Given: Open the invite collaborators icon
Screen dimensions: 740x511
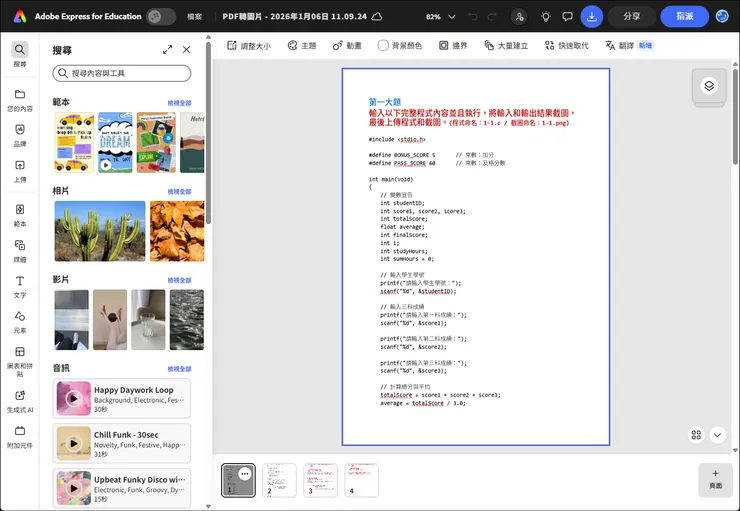Looking at the screenshot, I should click(x=519, y=17).
